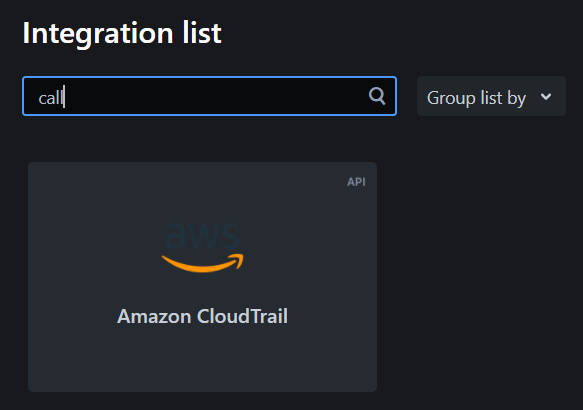Click the magnifying glass search icon
Image resolution: width=583 pixels, height=410 pixels.
(x=377, y=96)
